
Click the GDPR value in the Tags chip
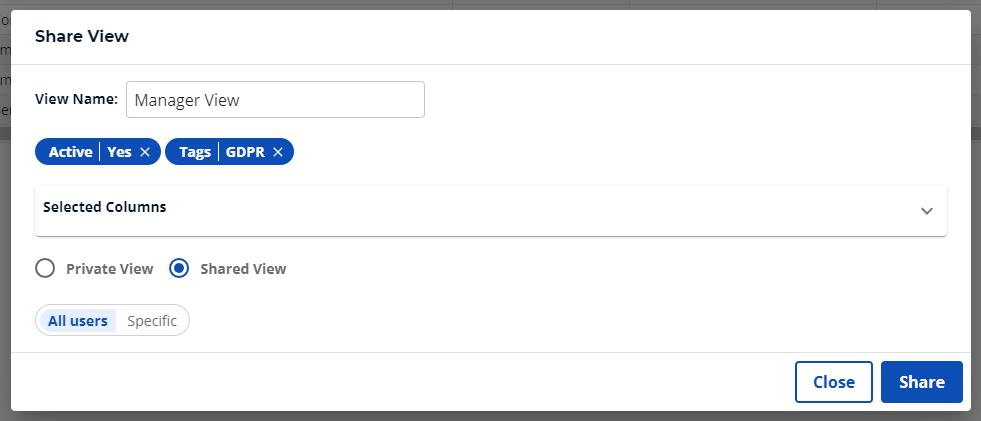(246, 152)
